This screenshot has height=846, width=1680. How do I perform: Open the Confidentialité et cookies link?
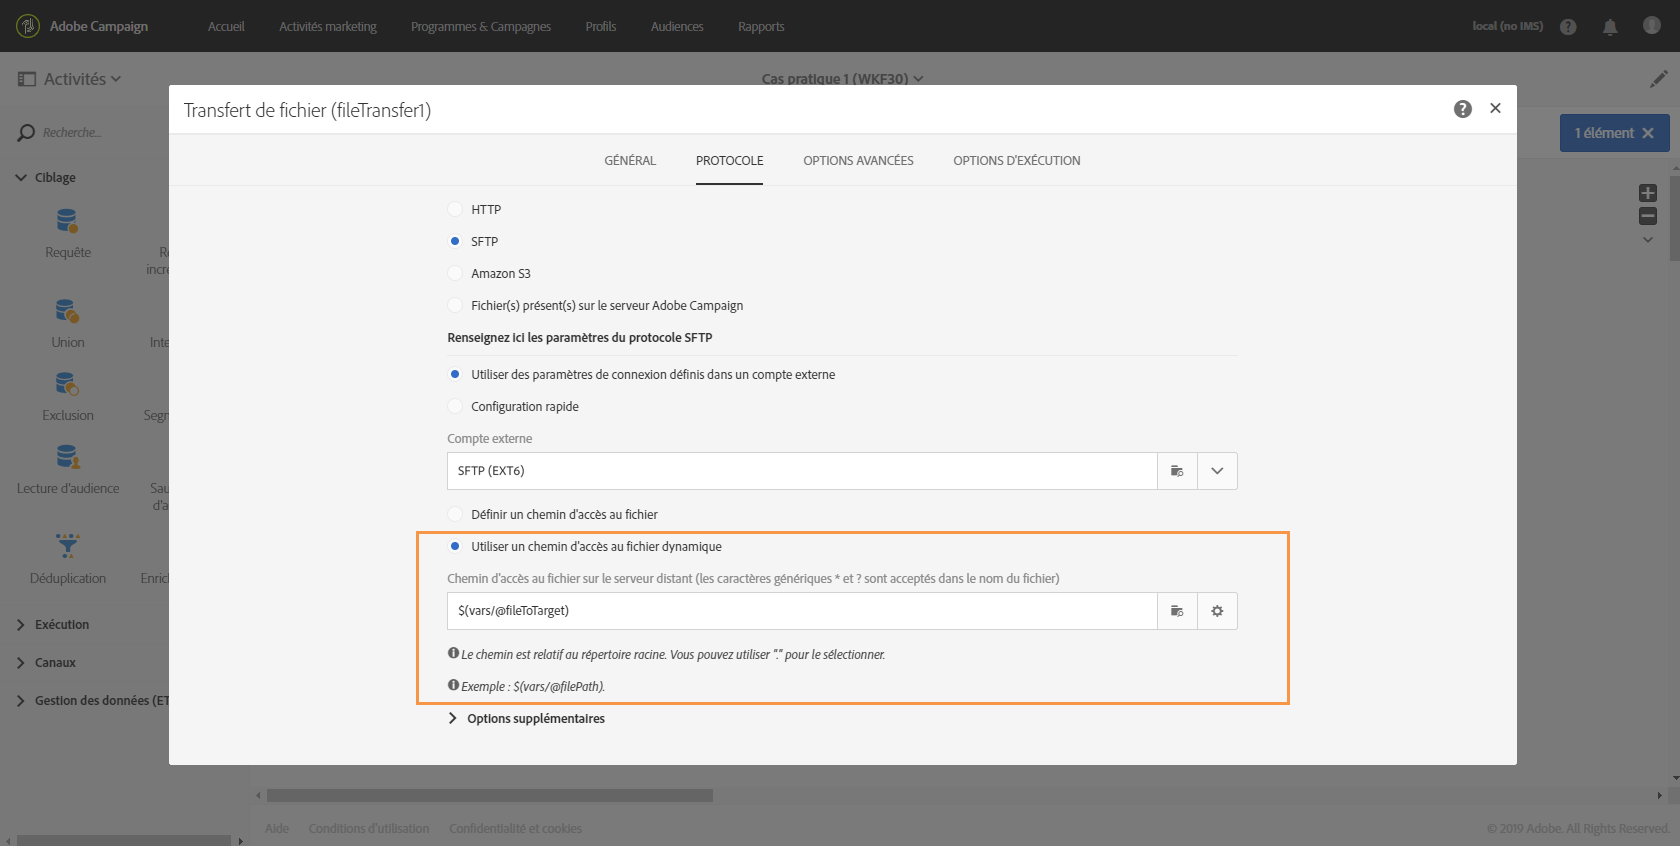(515, 828)
